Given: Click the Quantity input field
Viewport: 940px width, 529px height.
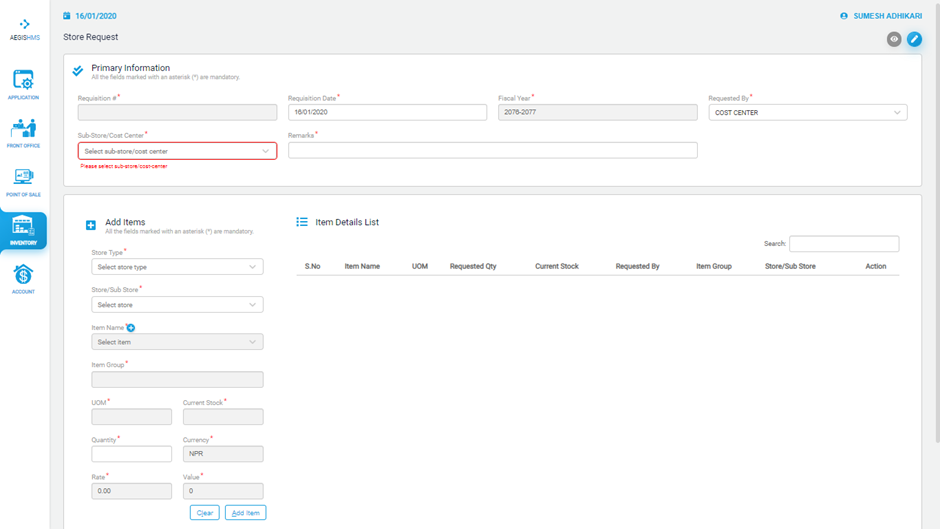Looking at the screenshot, I should point(131,453).
